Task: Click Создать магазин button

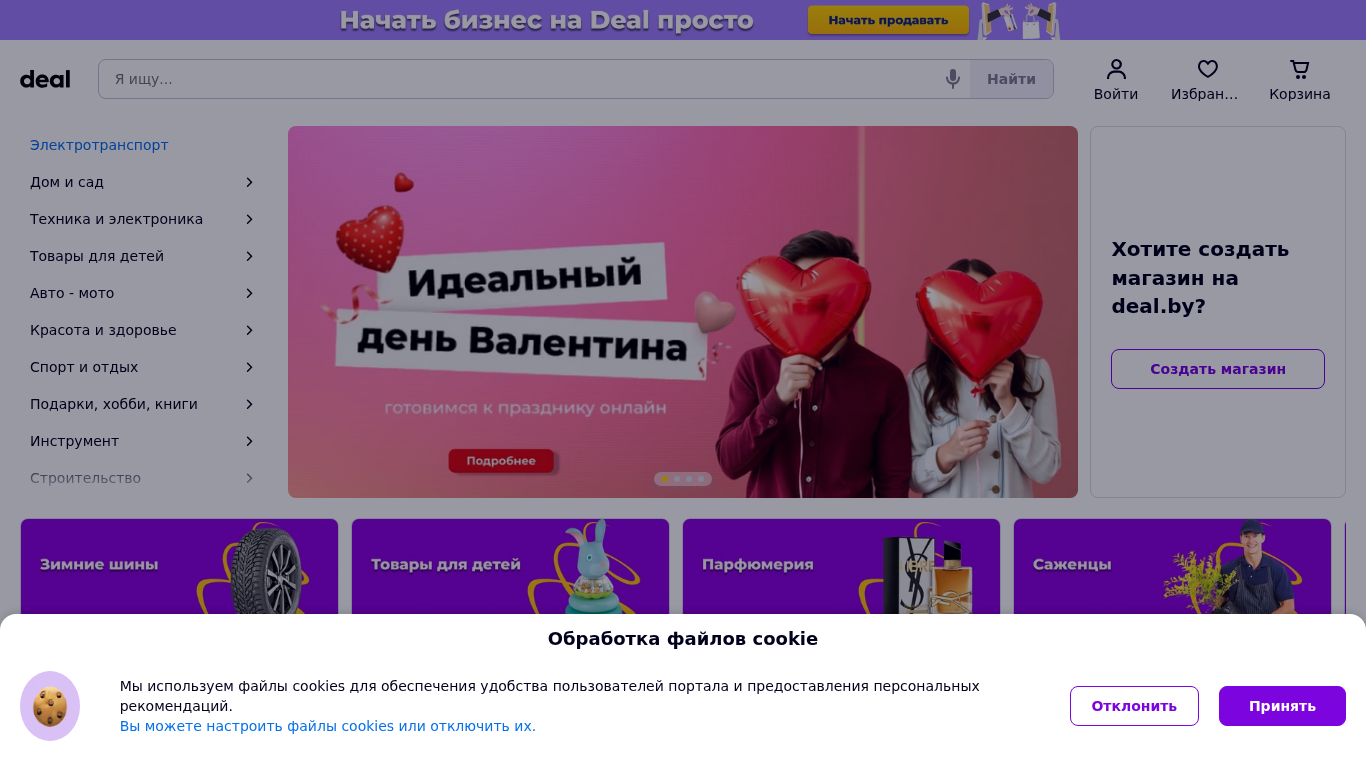Action: coord(1218,369)
